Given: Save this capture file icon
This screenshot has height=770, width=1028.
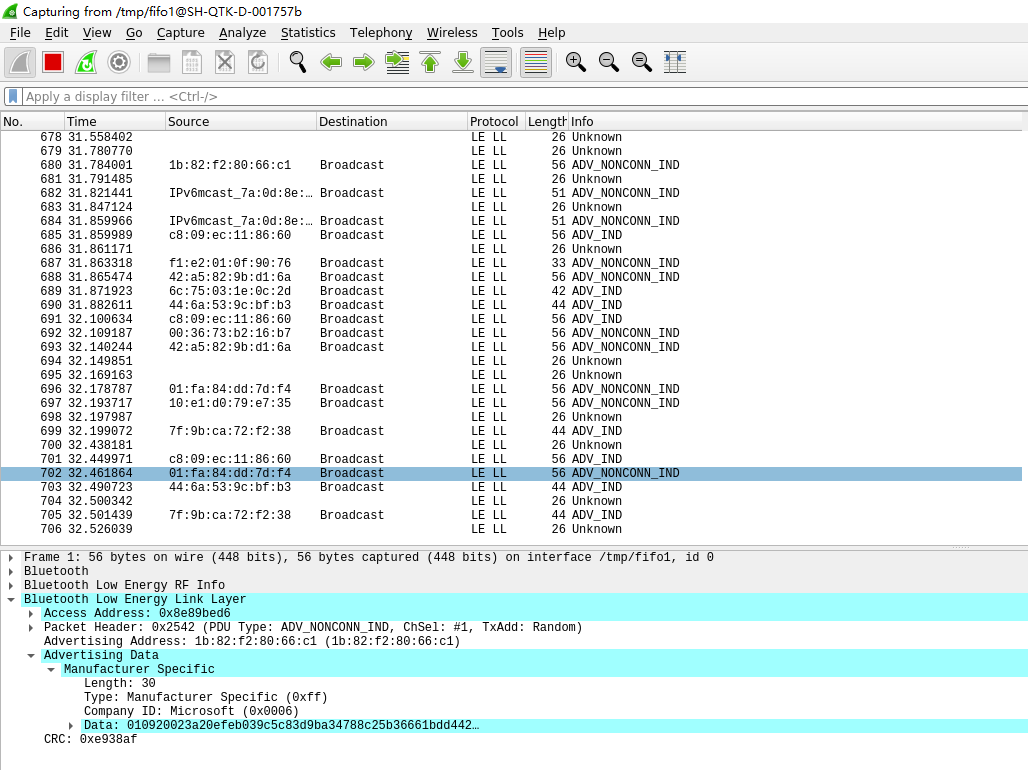Looking at the screenshot, I should click(191, 62).
